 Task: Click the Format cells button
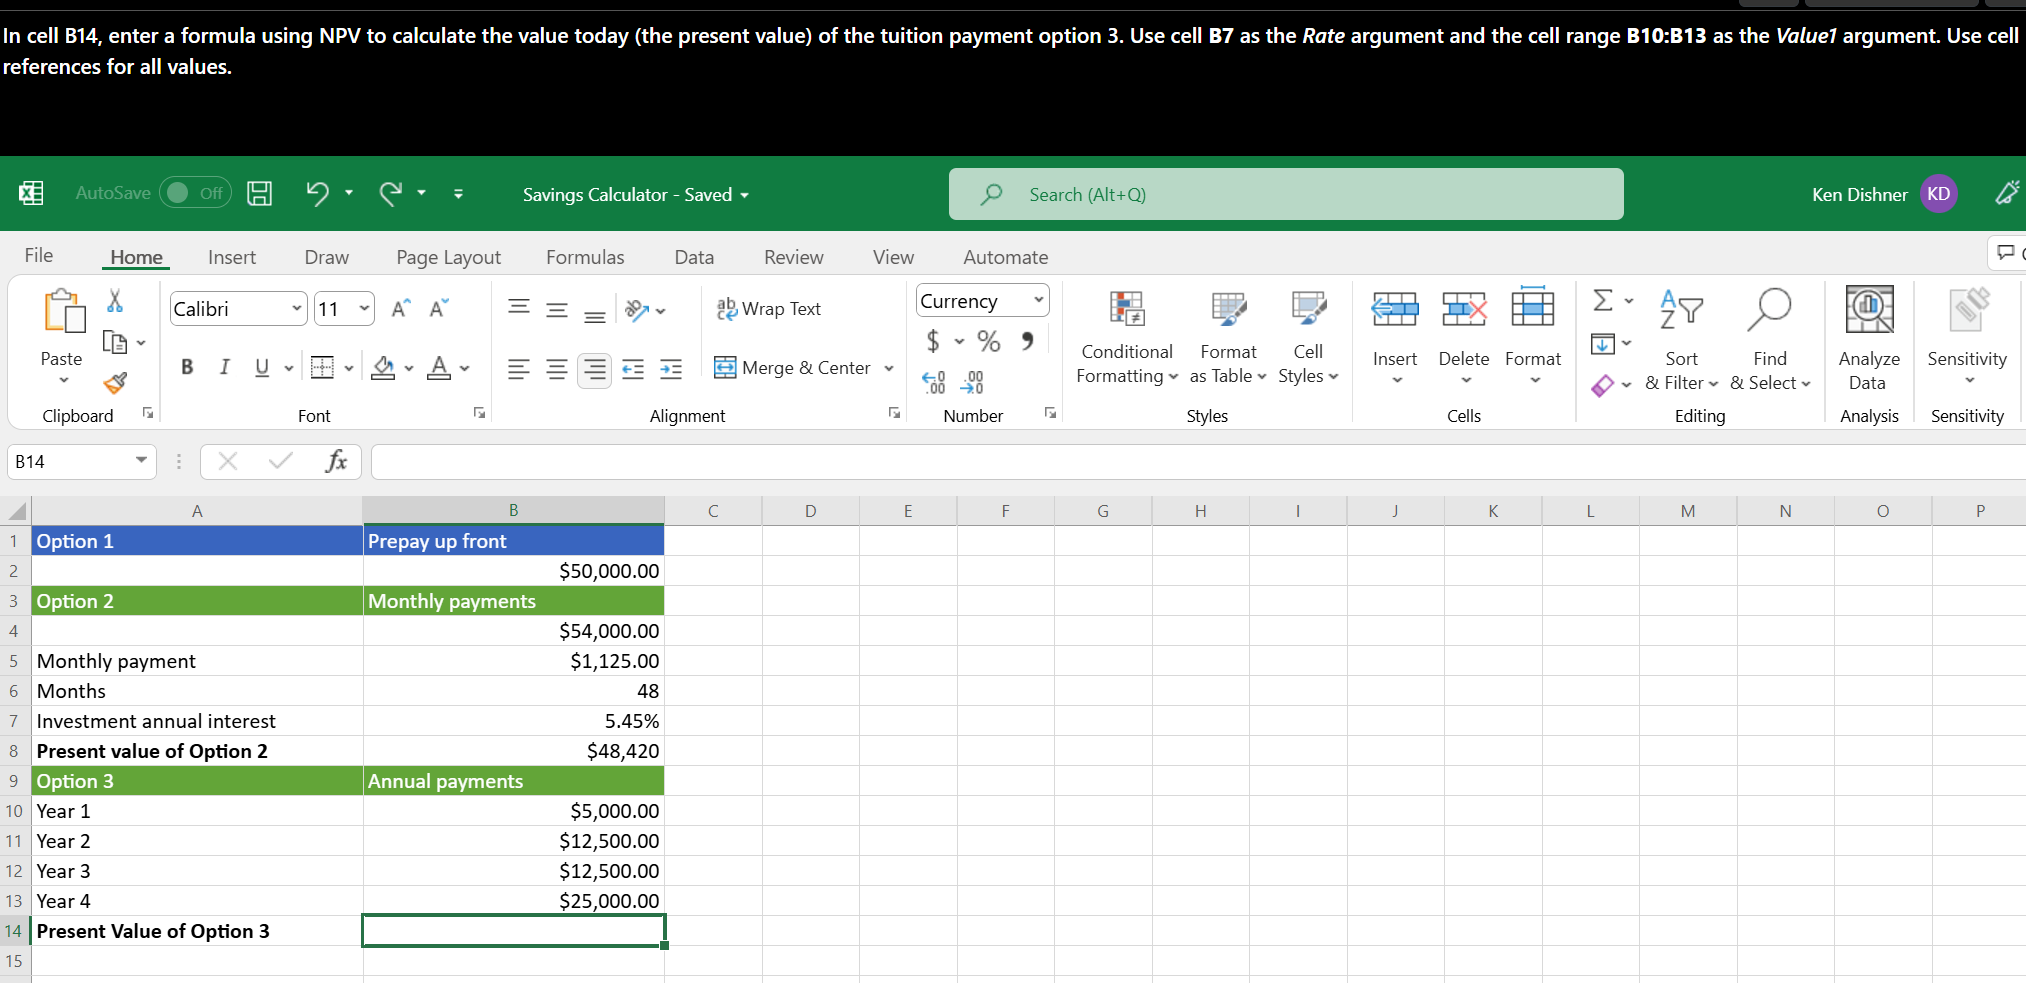point(1533,338)
